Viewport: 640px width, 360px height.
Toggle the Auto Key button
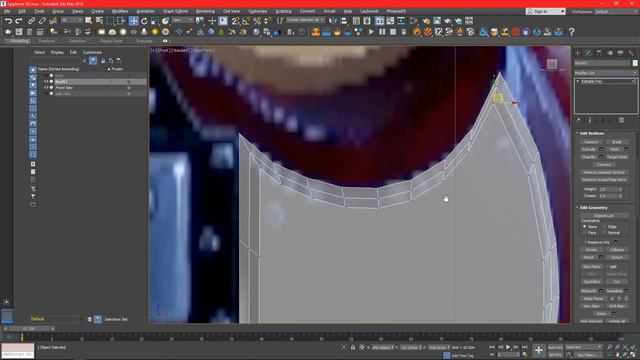555,347
